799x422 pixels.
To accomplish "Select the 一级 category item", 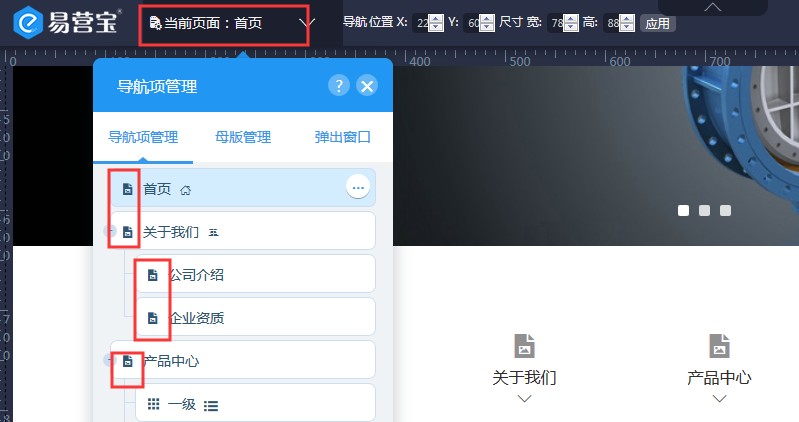I will 256,403.
